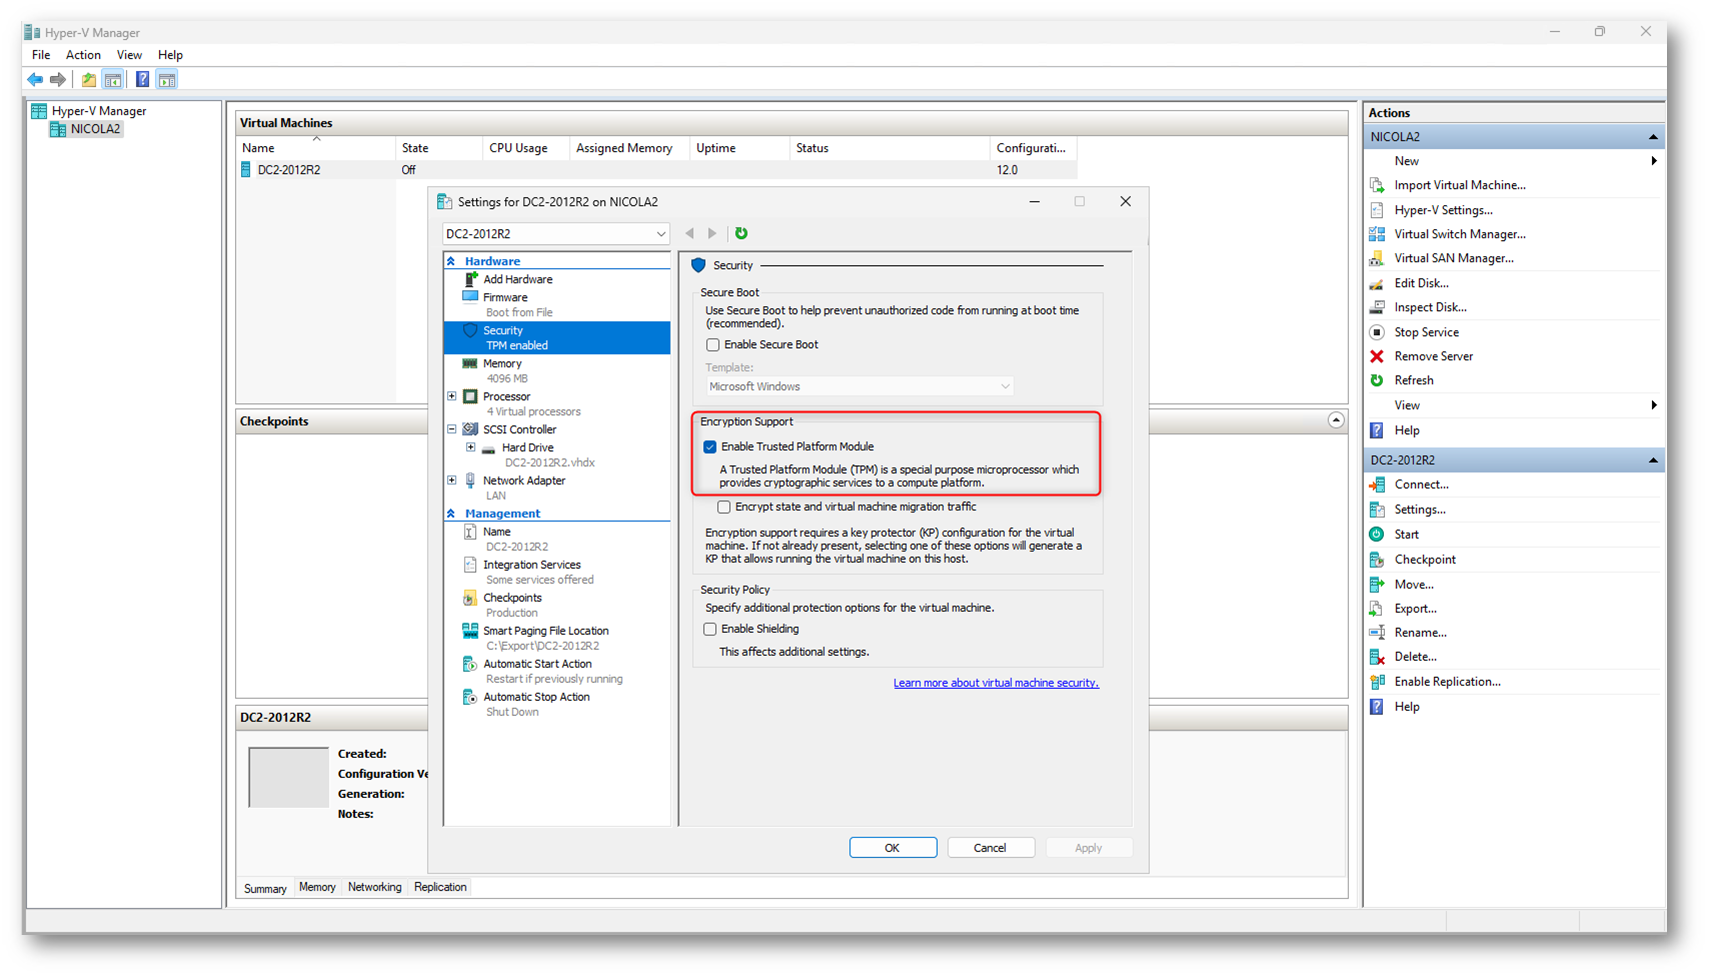Collapse the Management section
Viewport: 1709px width, 977px height.
coord(451,513)
